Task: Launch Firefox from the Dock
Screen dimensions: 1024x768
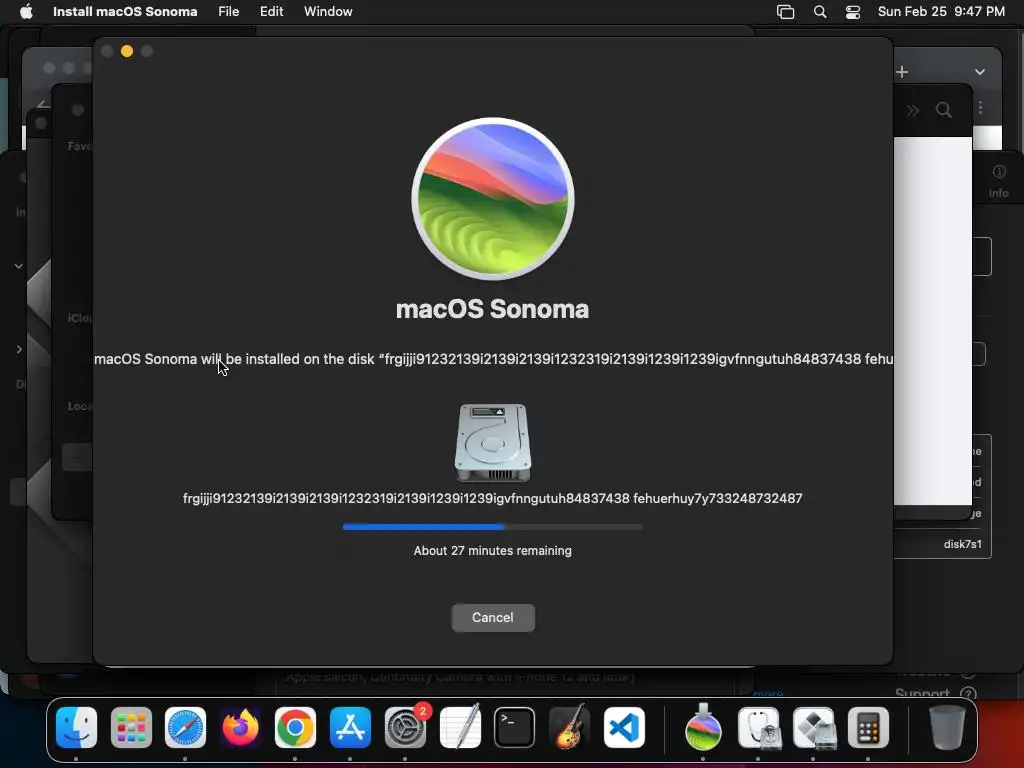Action: [x=240, y=728]
